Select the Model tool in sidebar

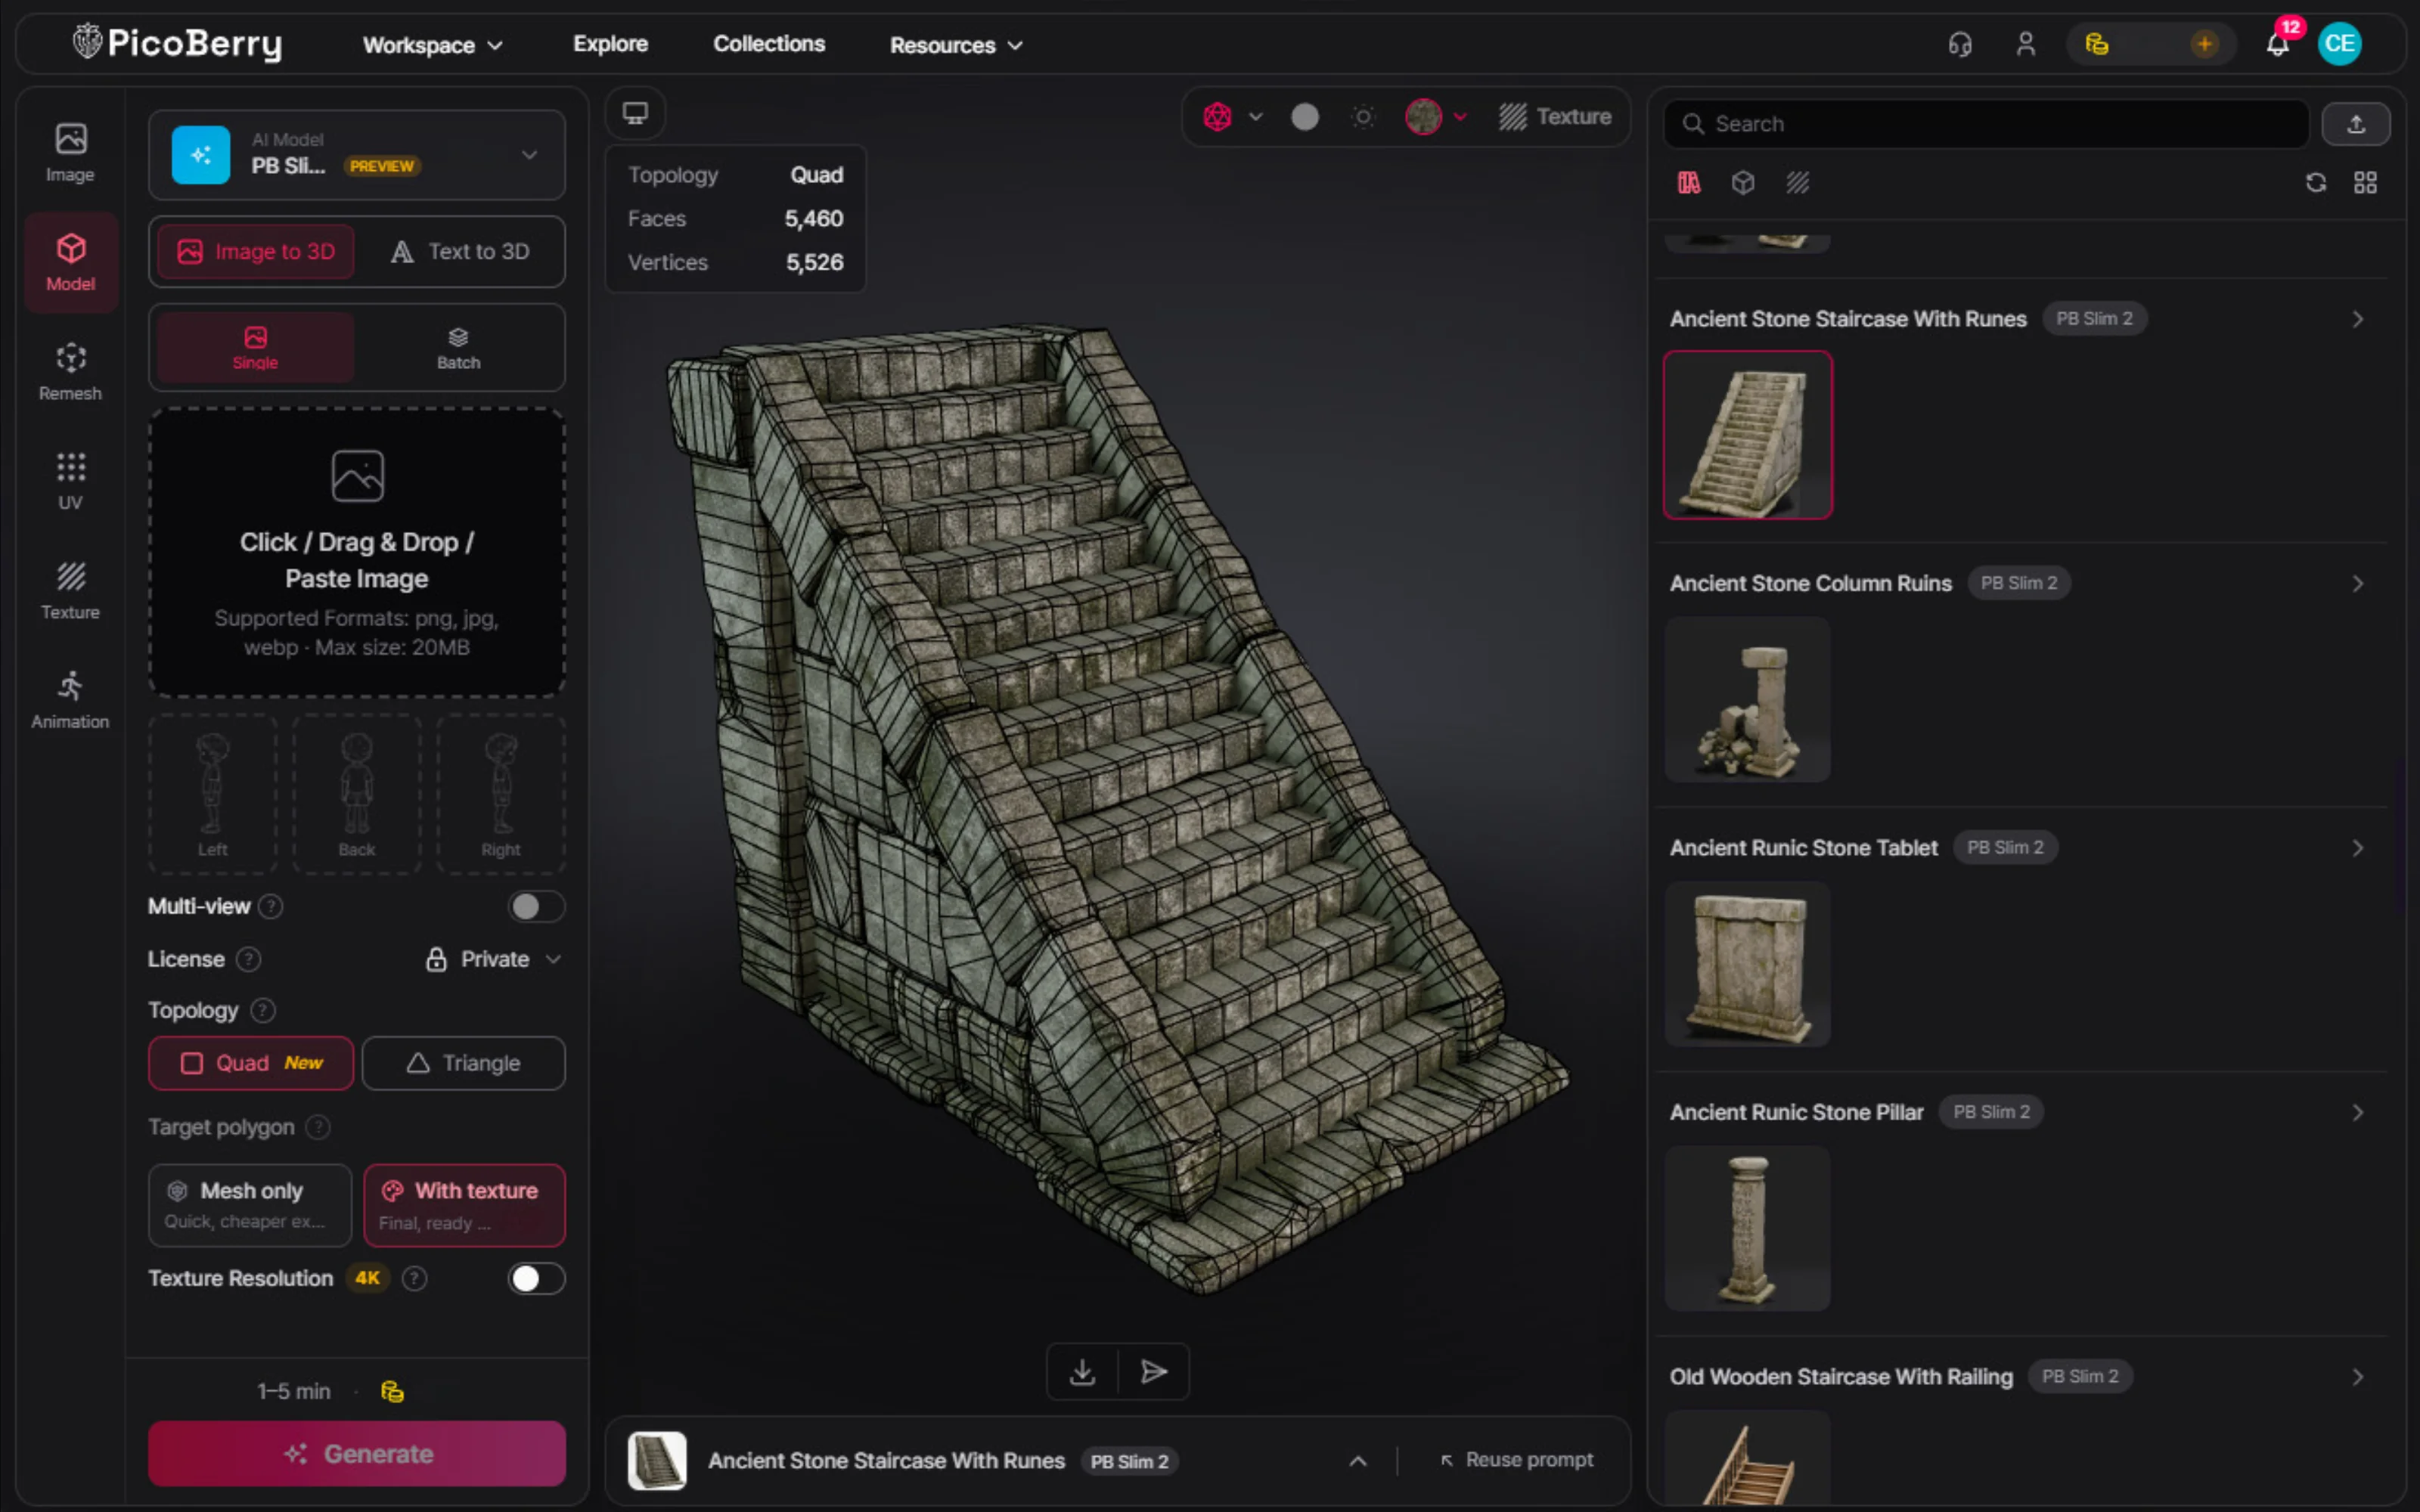70,262
